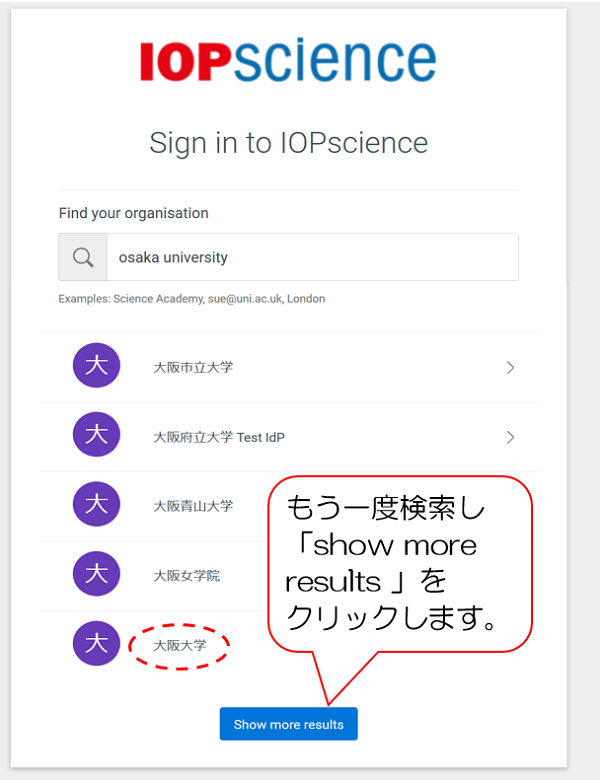Click the Examples hint text below search
This screenshot has width=600, height=780.
[x=191, y=298]
